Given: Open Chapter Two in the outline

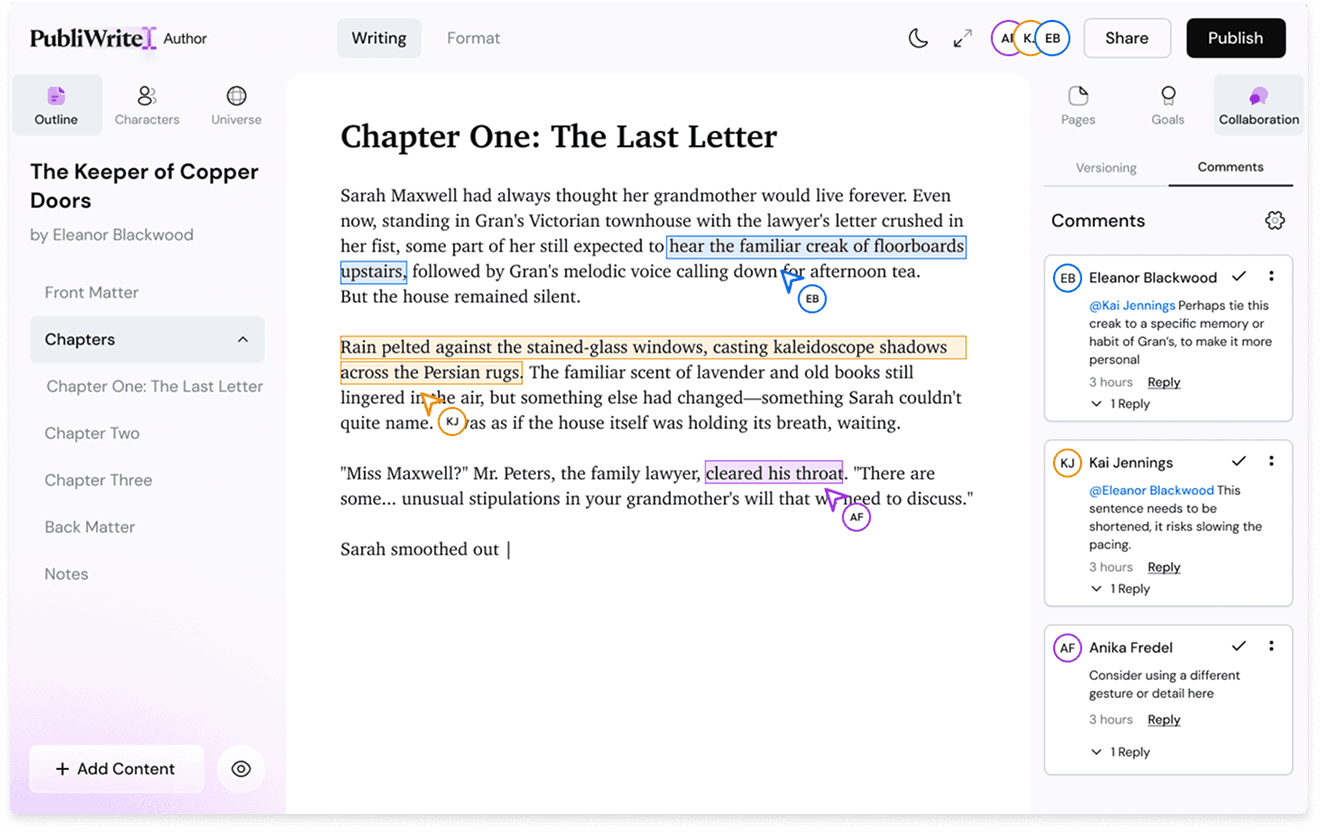Looking at the screenshot, I should pyautogui.click(x=92, y=433).
